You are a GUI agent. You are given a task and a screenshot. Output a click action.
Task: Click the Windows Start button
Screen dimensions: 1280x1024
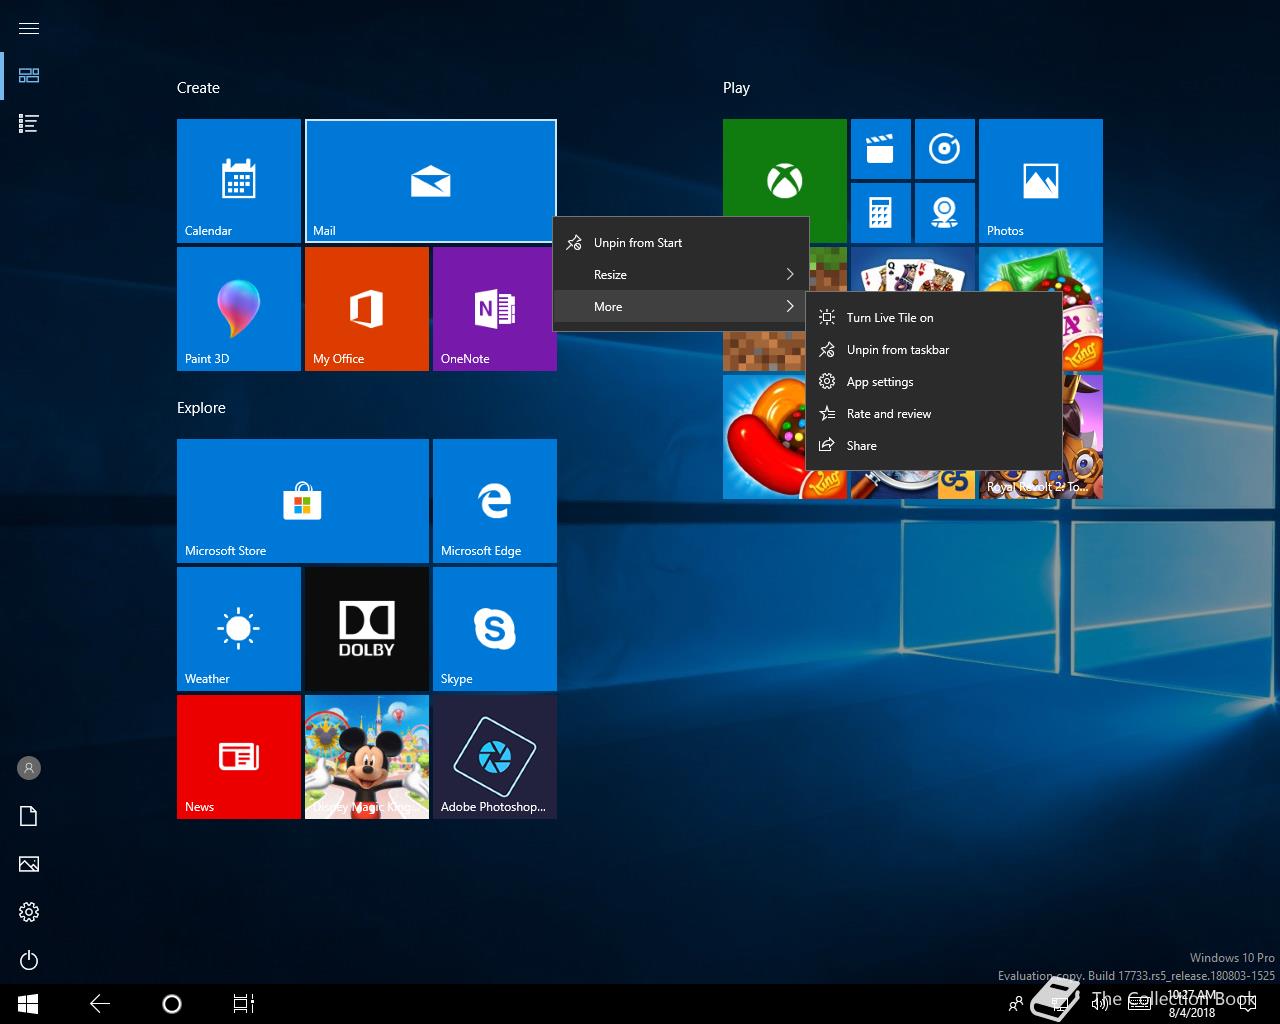[x=28, y=1004]
